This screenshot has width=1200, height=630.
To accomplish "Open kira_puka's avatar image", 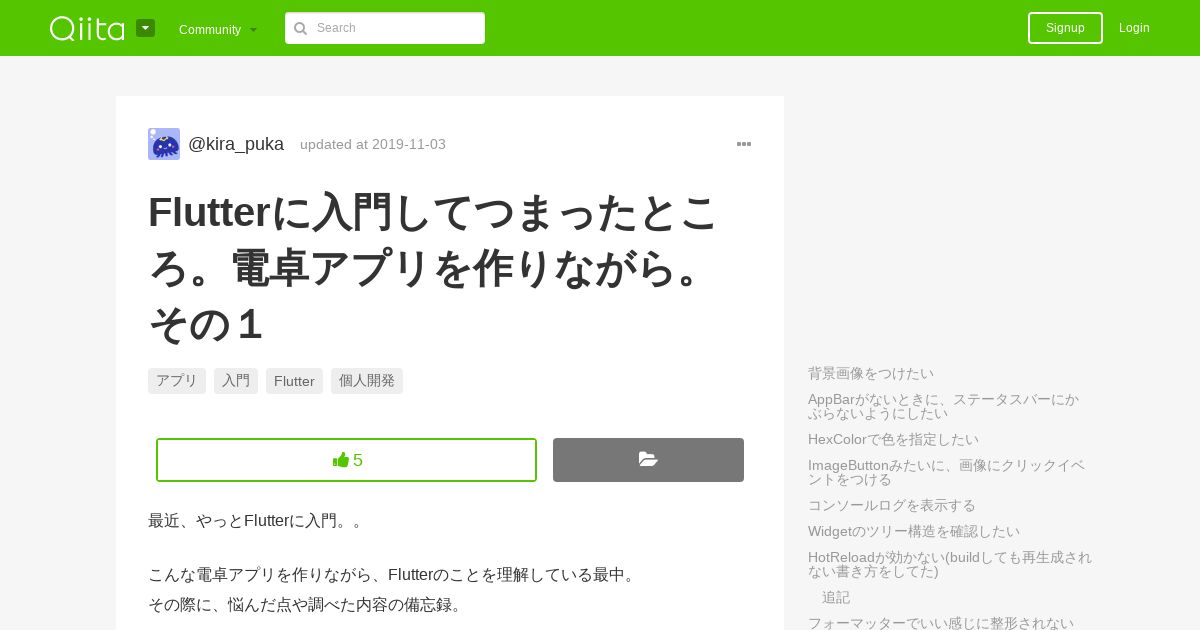I will point(164,144).
